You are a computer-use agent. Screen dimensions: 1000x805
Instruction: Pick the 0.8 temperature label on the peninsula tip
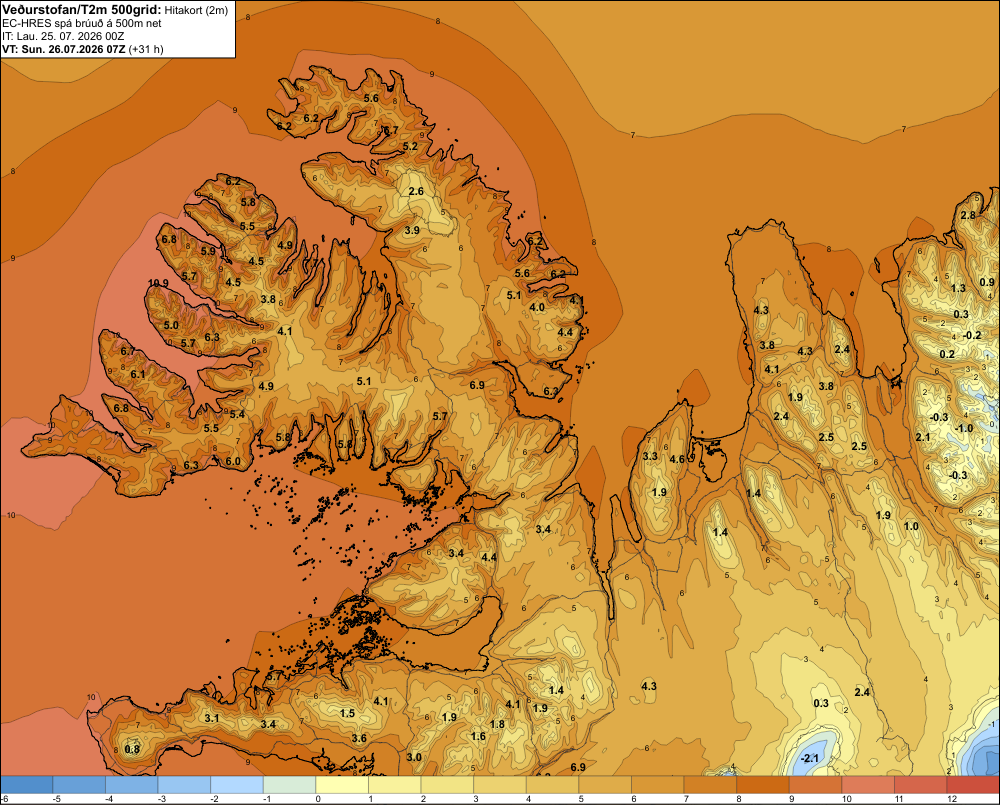(x=132, y=750)
